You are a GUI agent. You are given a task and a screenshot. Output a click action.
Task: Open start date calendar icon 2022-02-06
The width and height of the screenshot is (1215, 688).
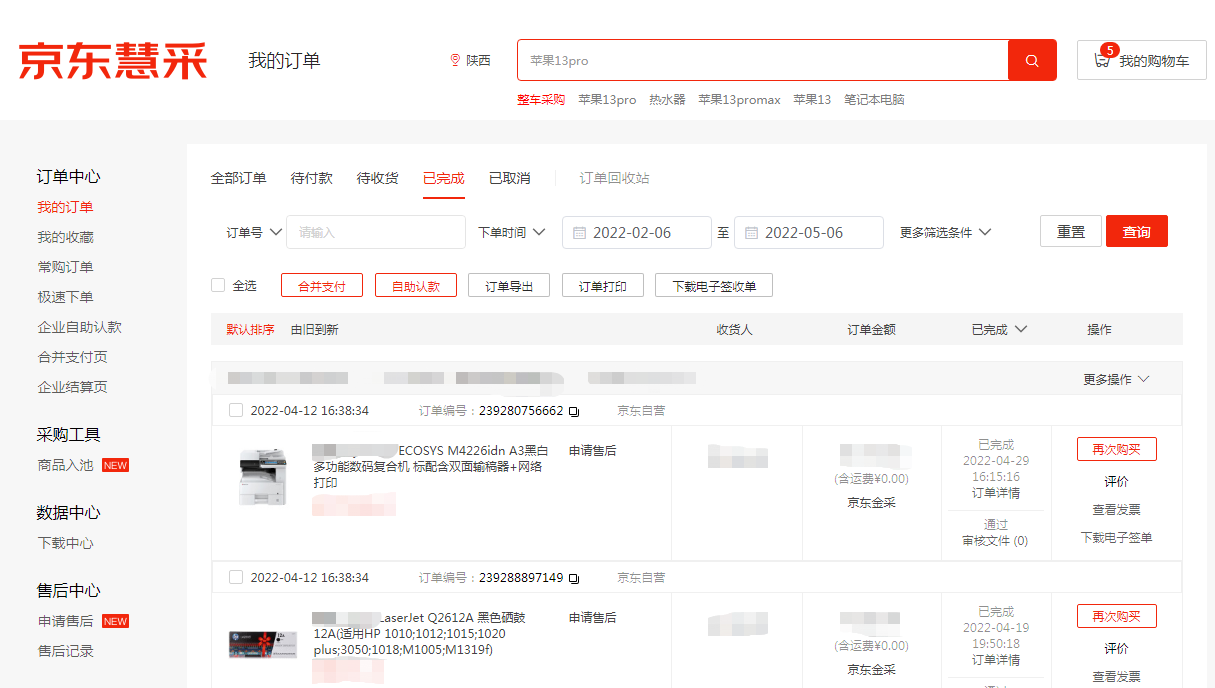point(579,233)
